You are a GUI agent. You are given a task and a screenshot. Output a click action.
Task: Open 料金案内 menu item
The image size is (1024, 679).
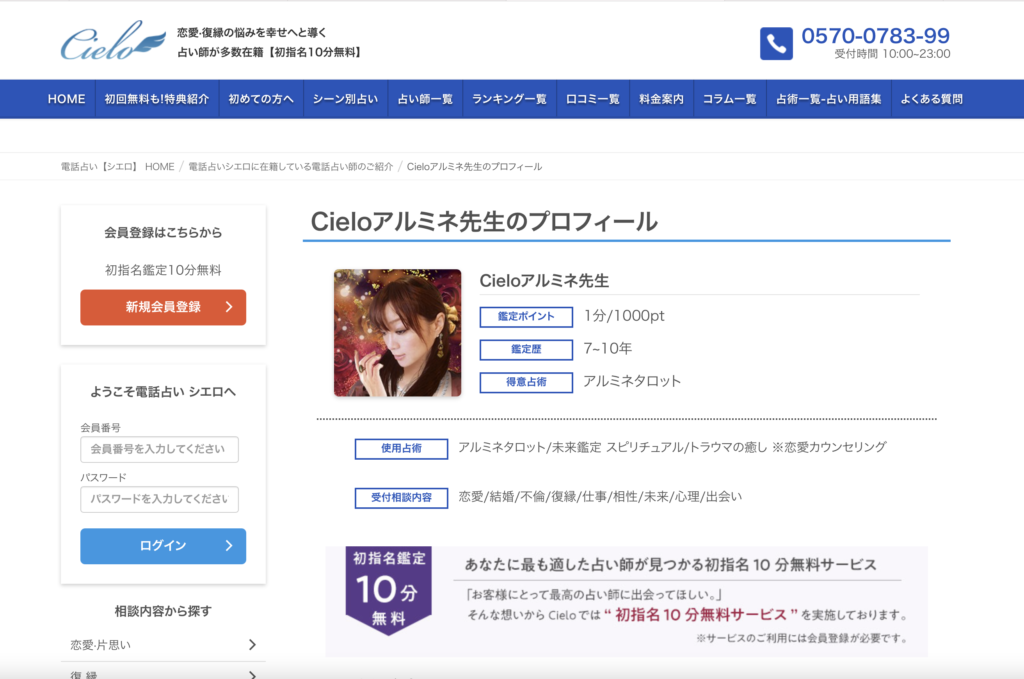pyautogui.click(x=662, y=99)
